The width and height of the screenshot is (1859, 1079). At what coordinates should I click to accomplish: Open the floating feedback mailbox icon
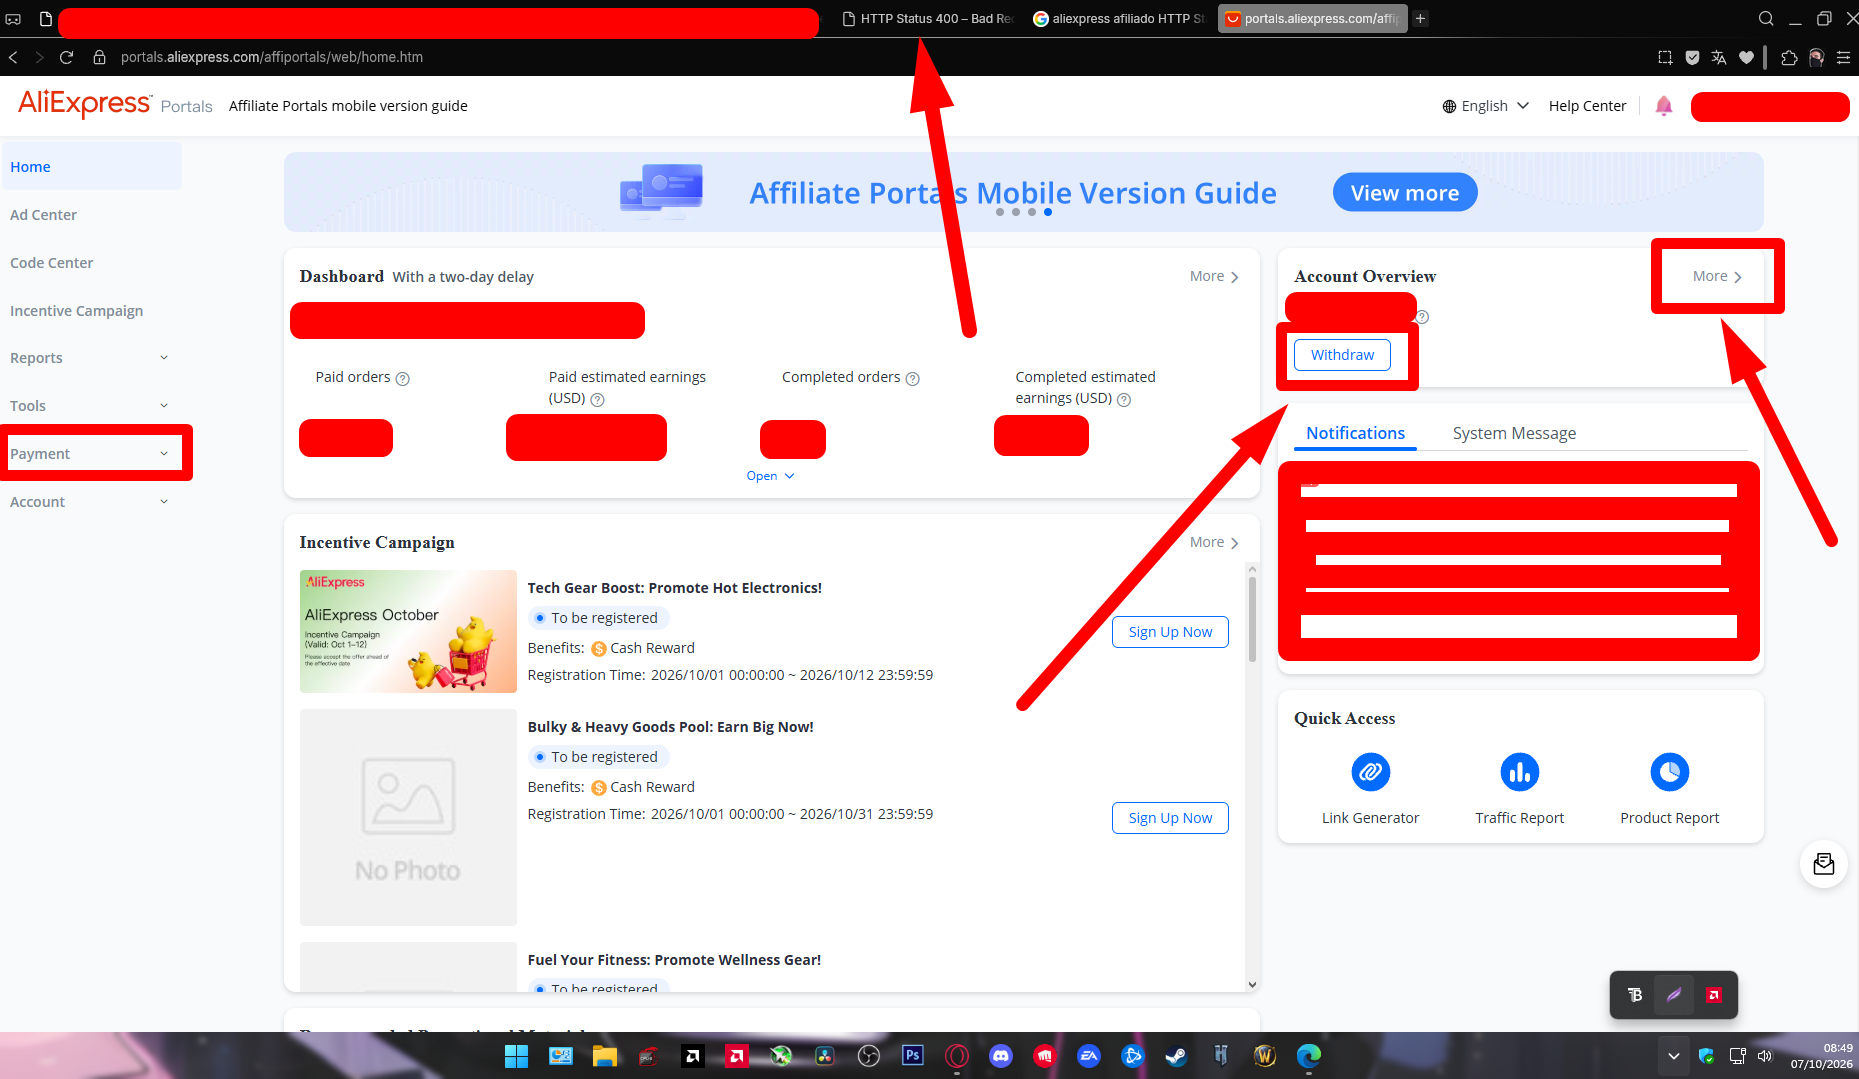1824,864
